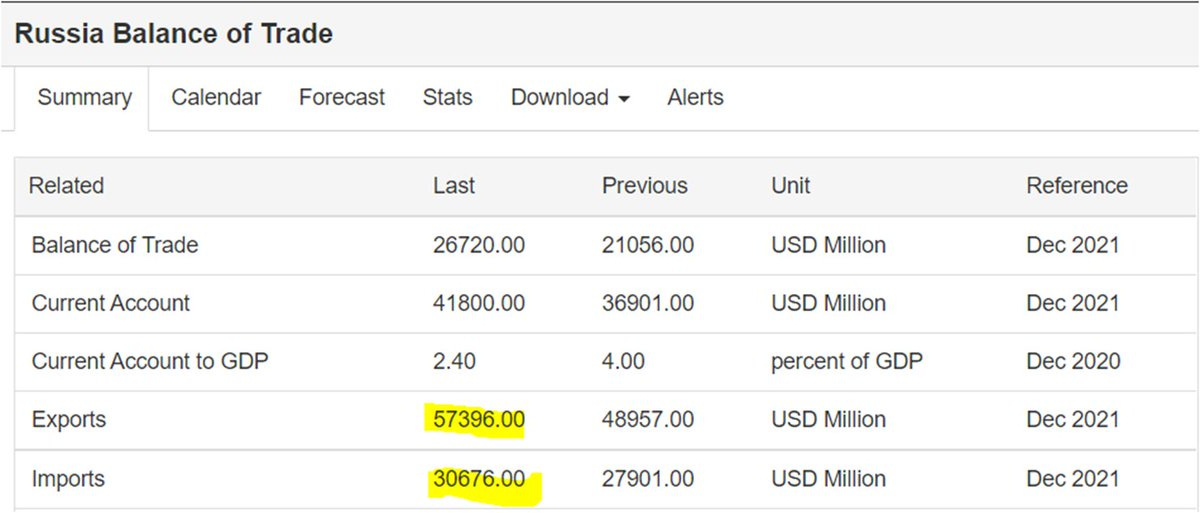Click the Russia Balance of Trade heading
Image resolution: width=1200 pixels, height=513 pixels.
tap(174, 34)
